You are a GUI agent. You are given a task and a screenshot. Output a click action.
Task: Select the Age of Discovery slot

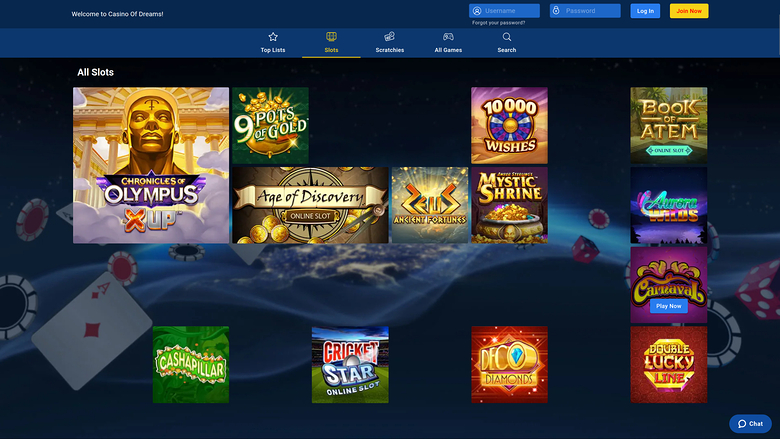click(310, 205)
